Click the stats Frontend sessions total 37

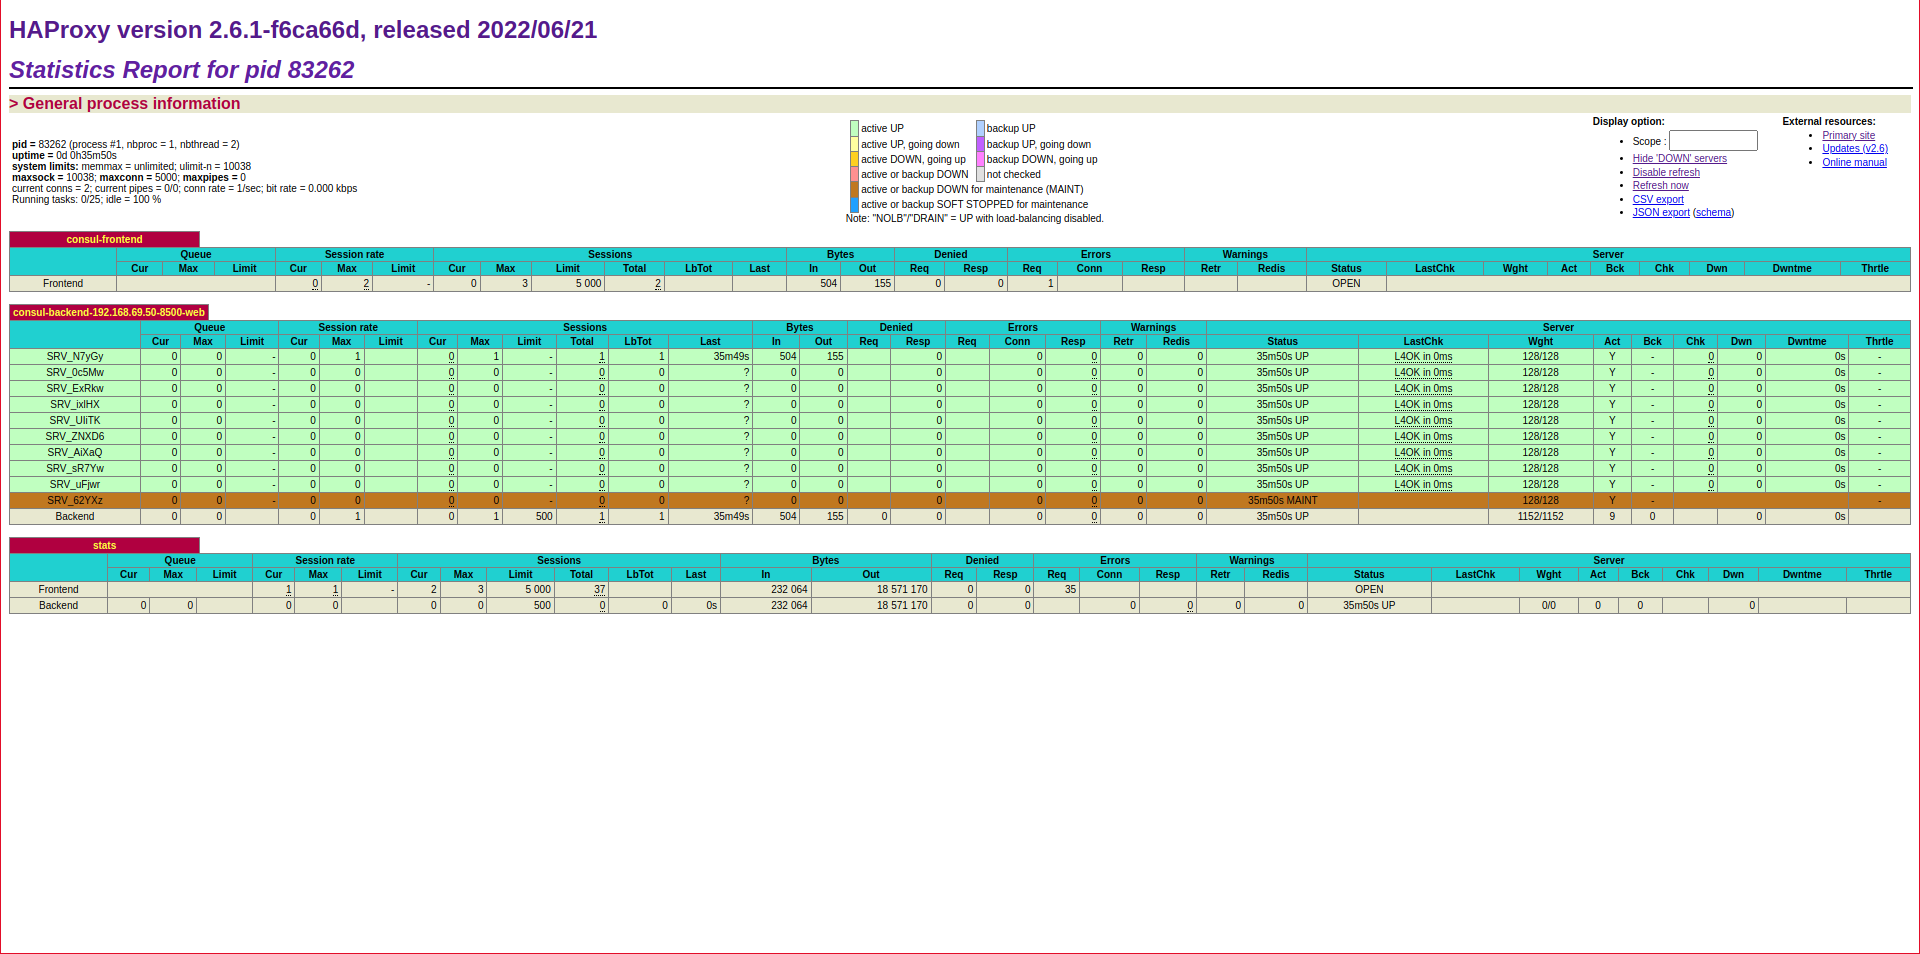click(599, 590)
